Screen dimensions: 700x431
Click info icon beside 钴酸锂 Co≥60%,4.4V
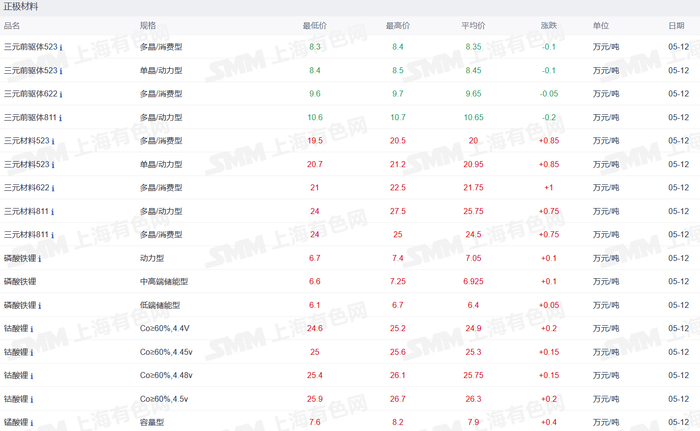pyautogui.click(x=31, y=329)
